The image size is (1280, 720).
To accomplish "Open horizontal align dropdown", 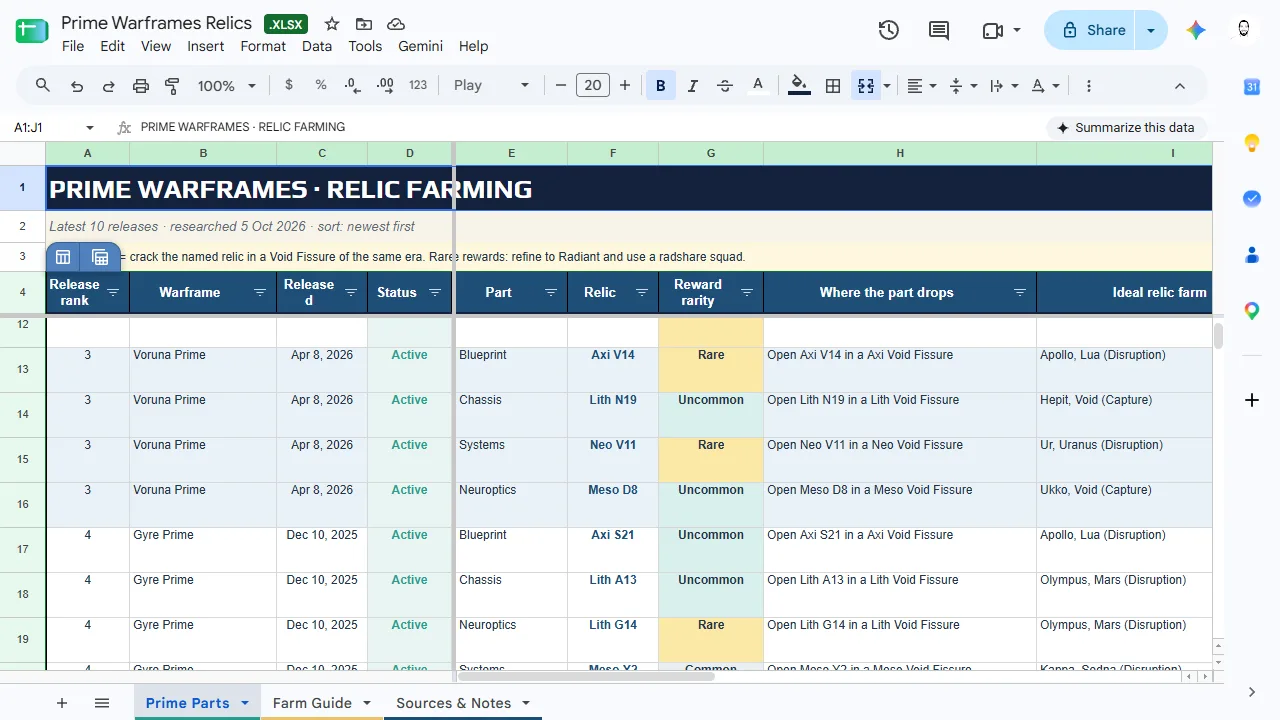I will coord(921,86).
